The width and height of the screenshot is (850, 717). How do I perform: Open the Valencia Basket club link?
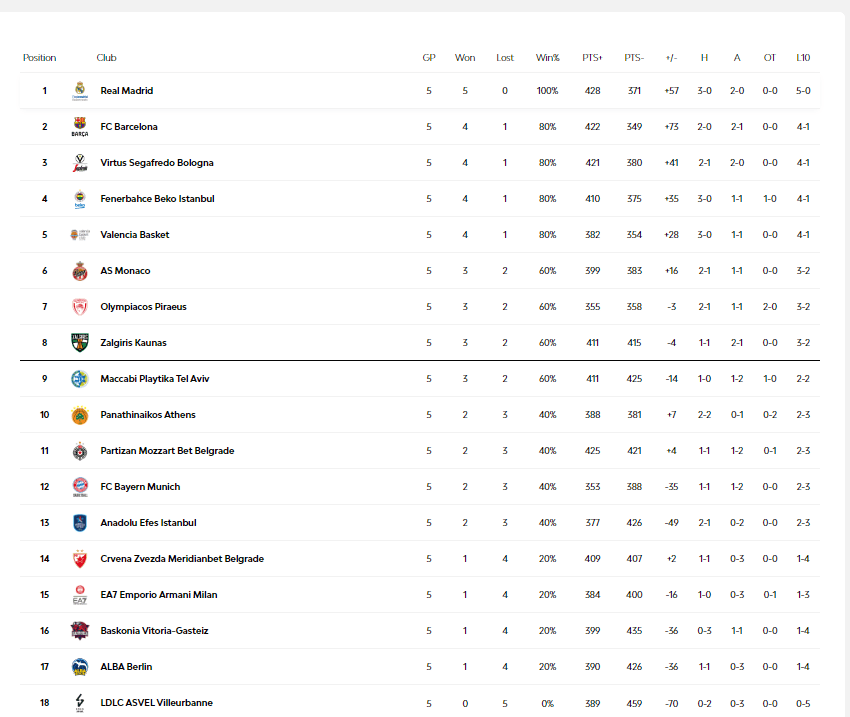click(x=134, y=235)
